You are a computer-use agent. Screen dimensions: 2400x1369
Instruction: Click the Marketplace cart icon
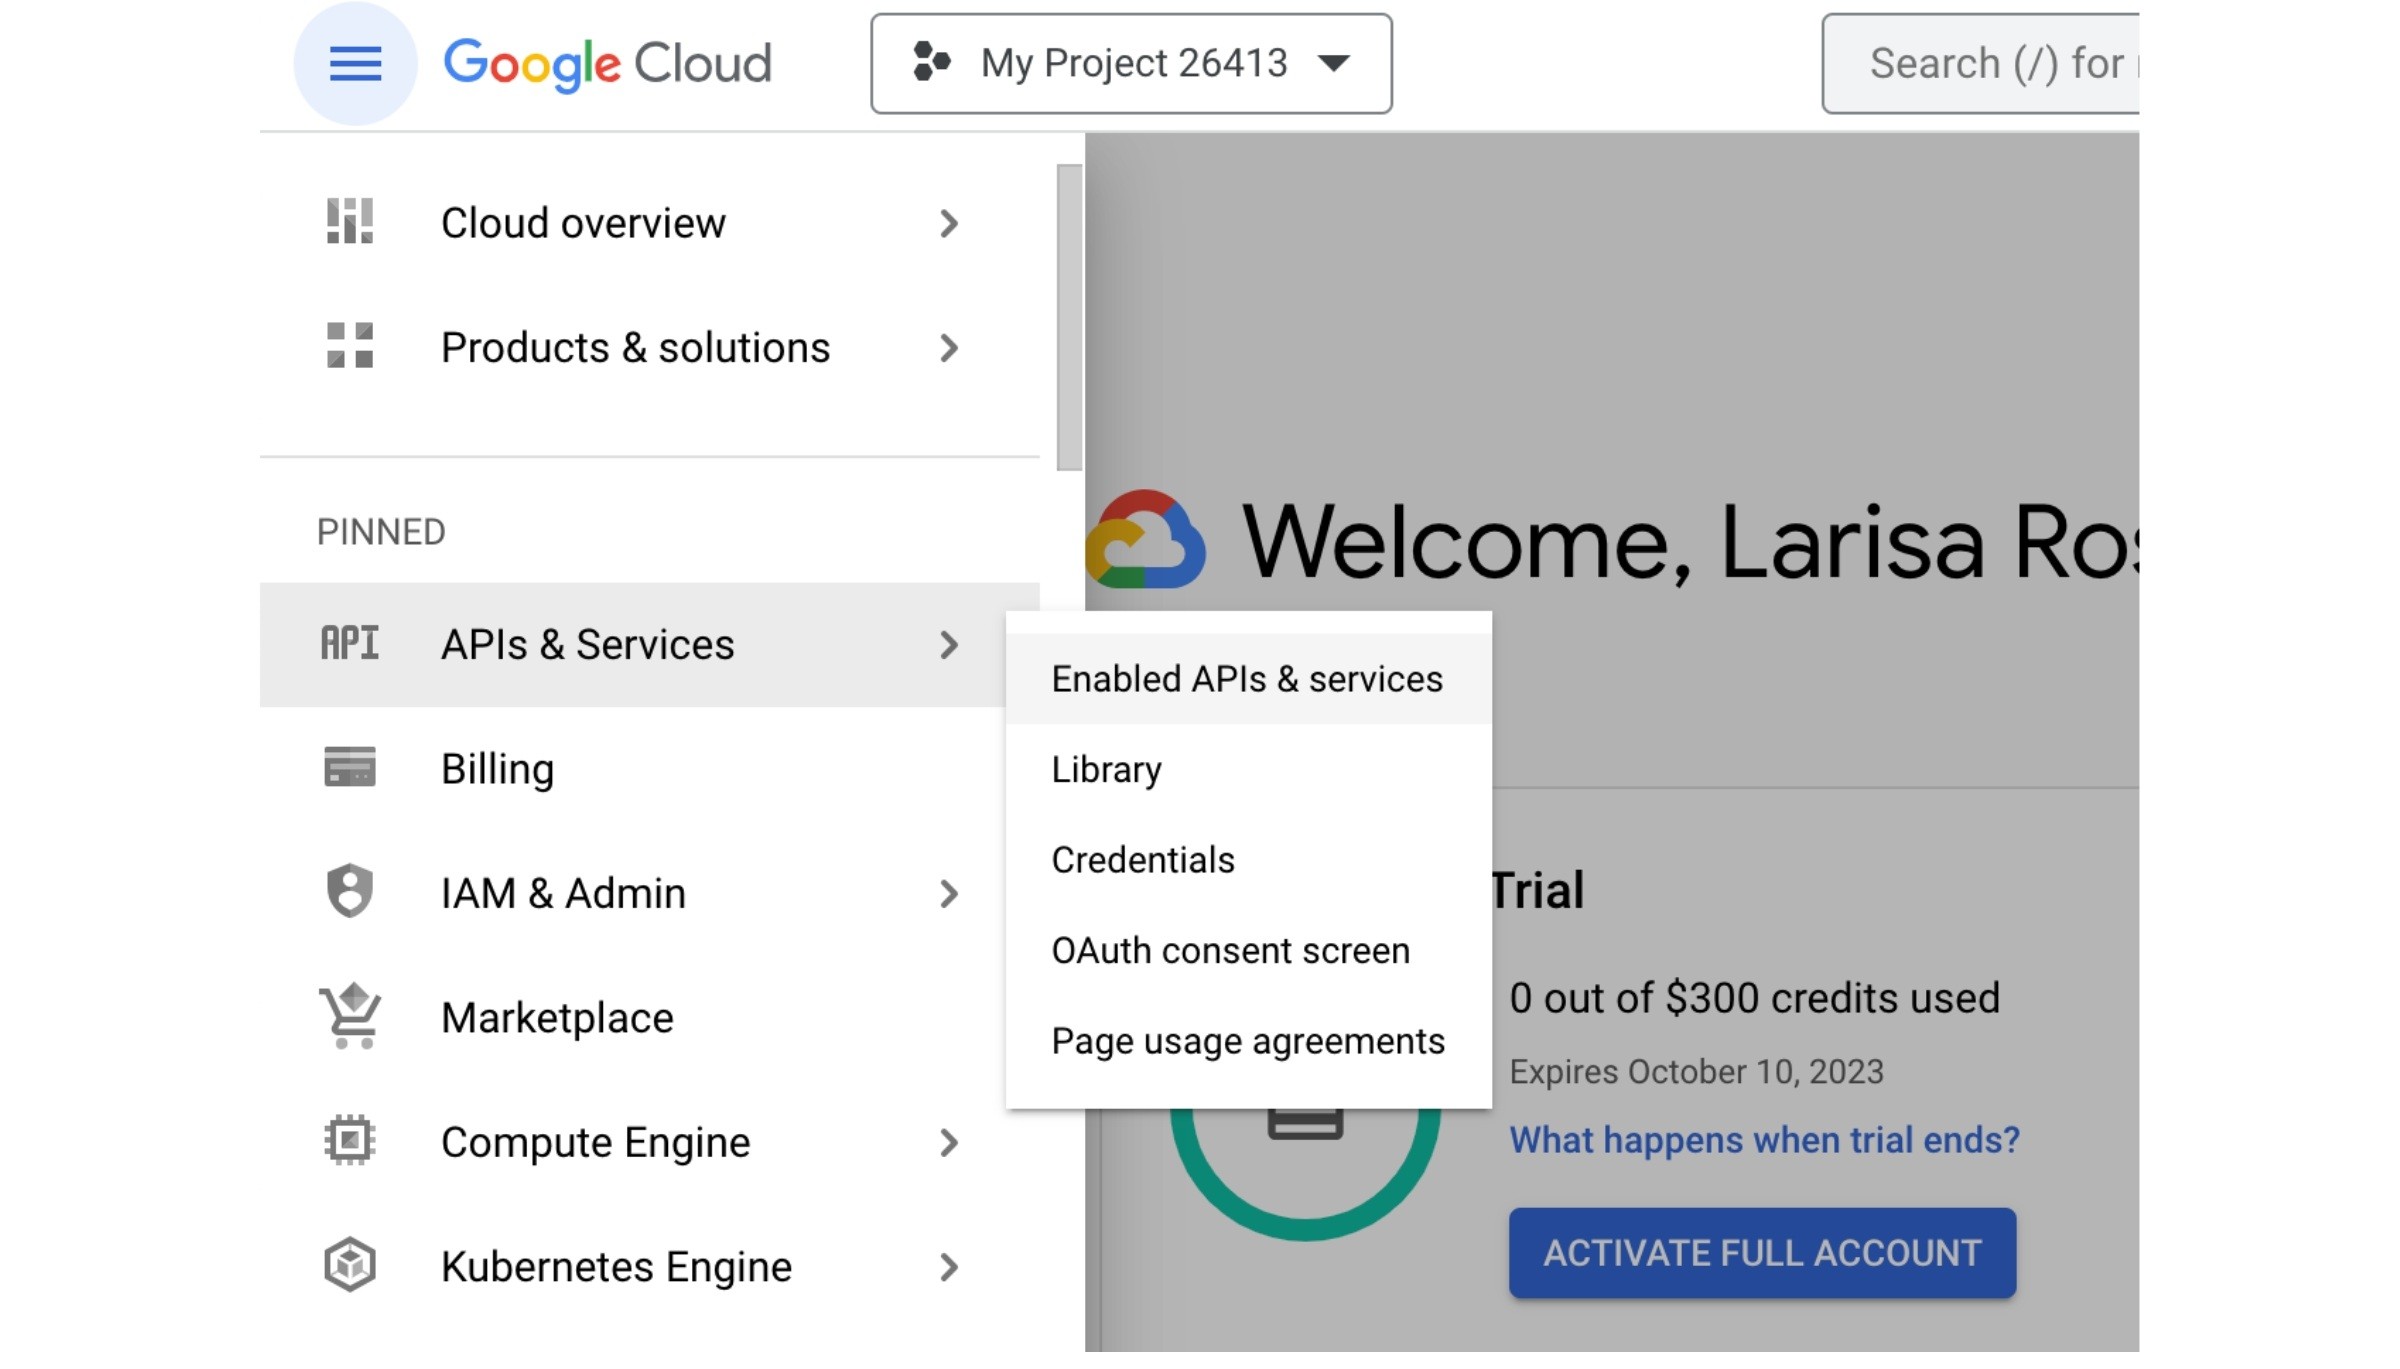350,1016
